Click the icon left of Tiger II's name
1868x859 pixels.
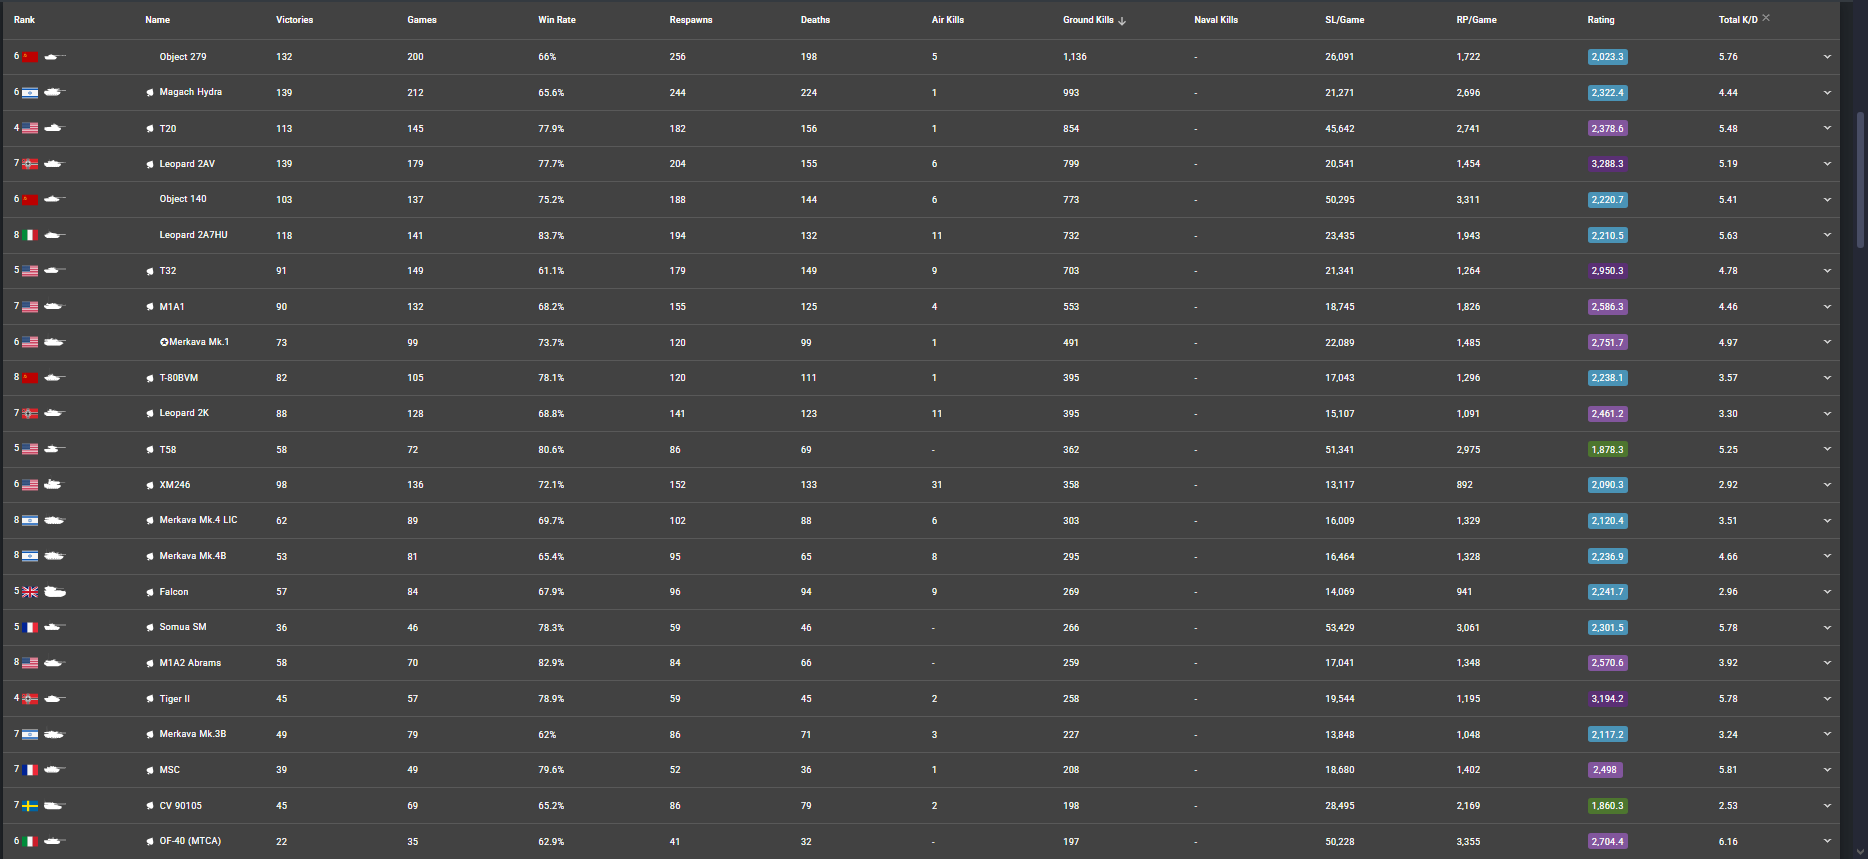150,699
